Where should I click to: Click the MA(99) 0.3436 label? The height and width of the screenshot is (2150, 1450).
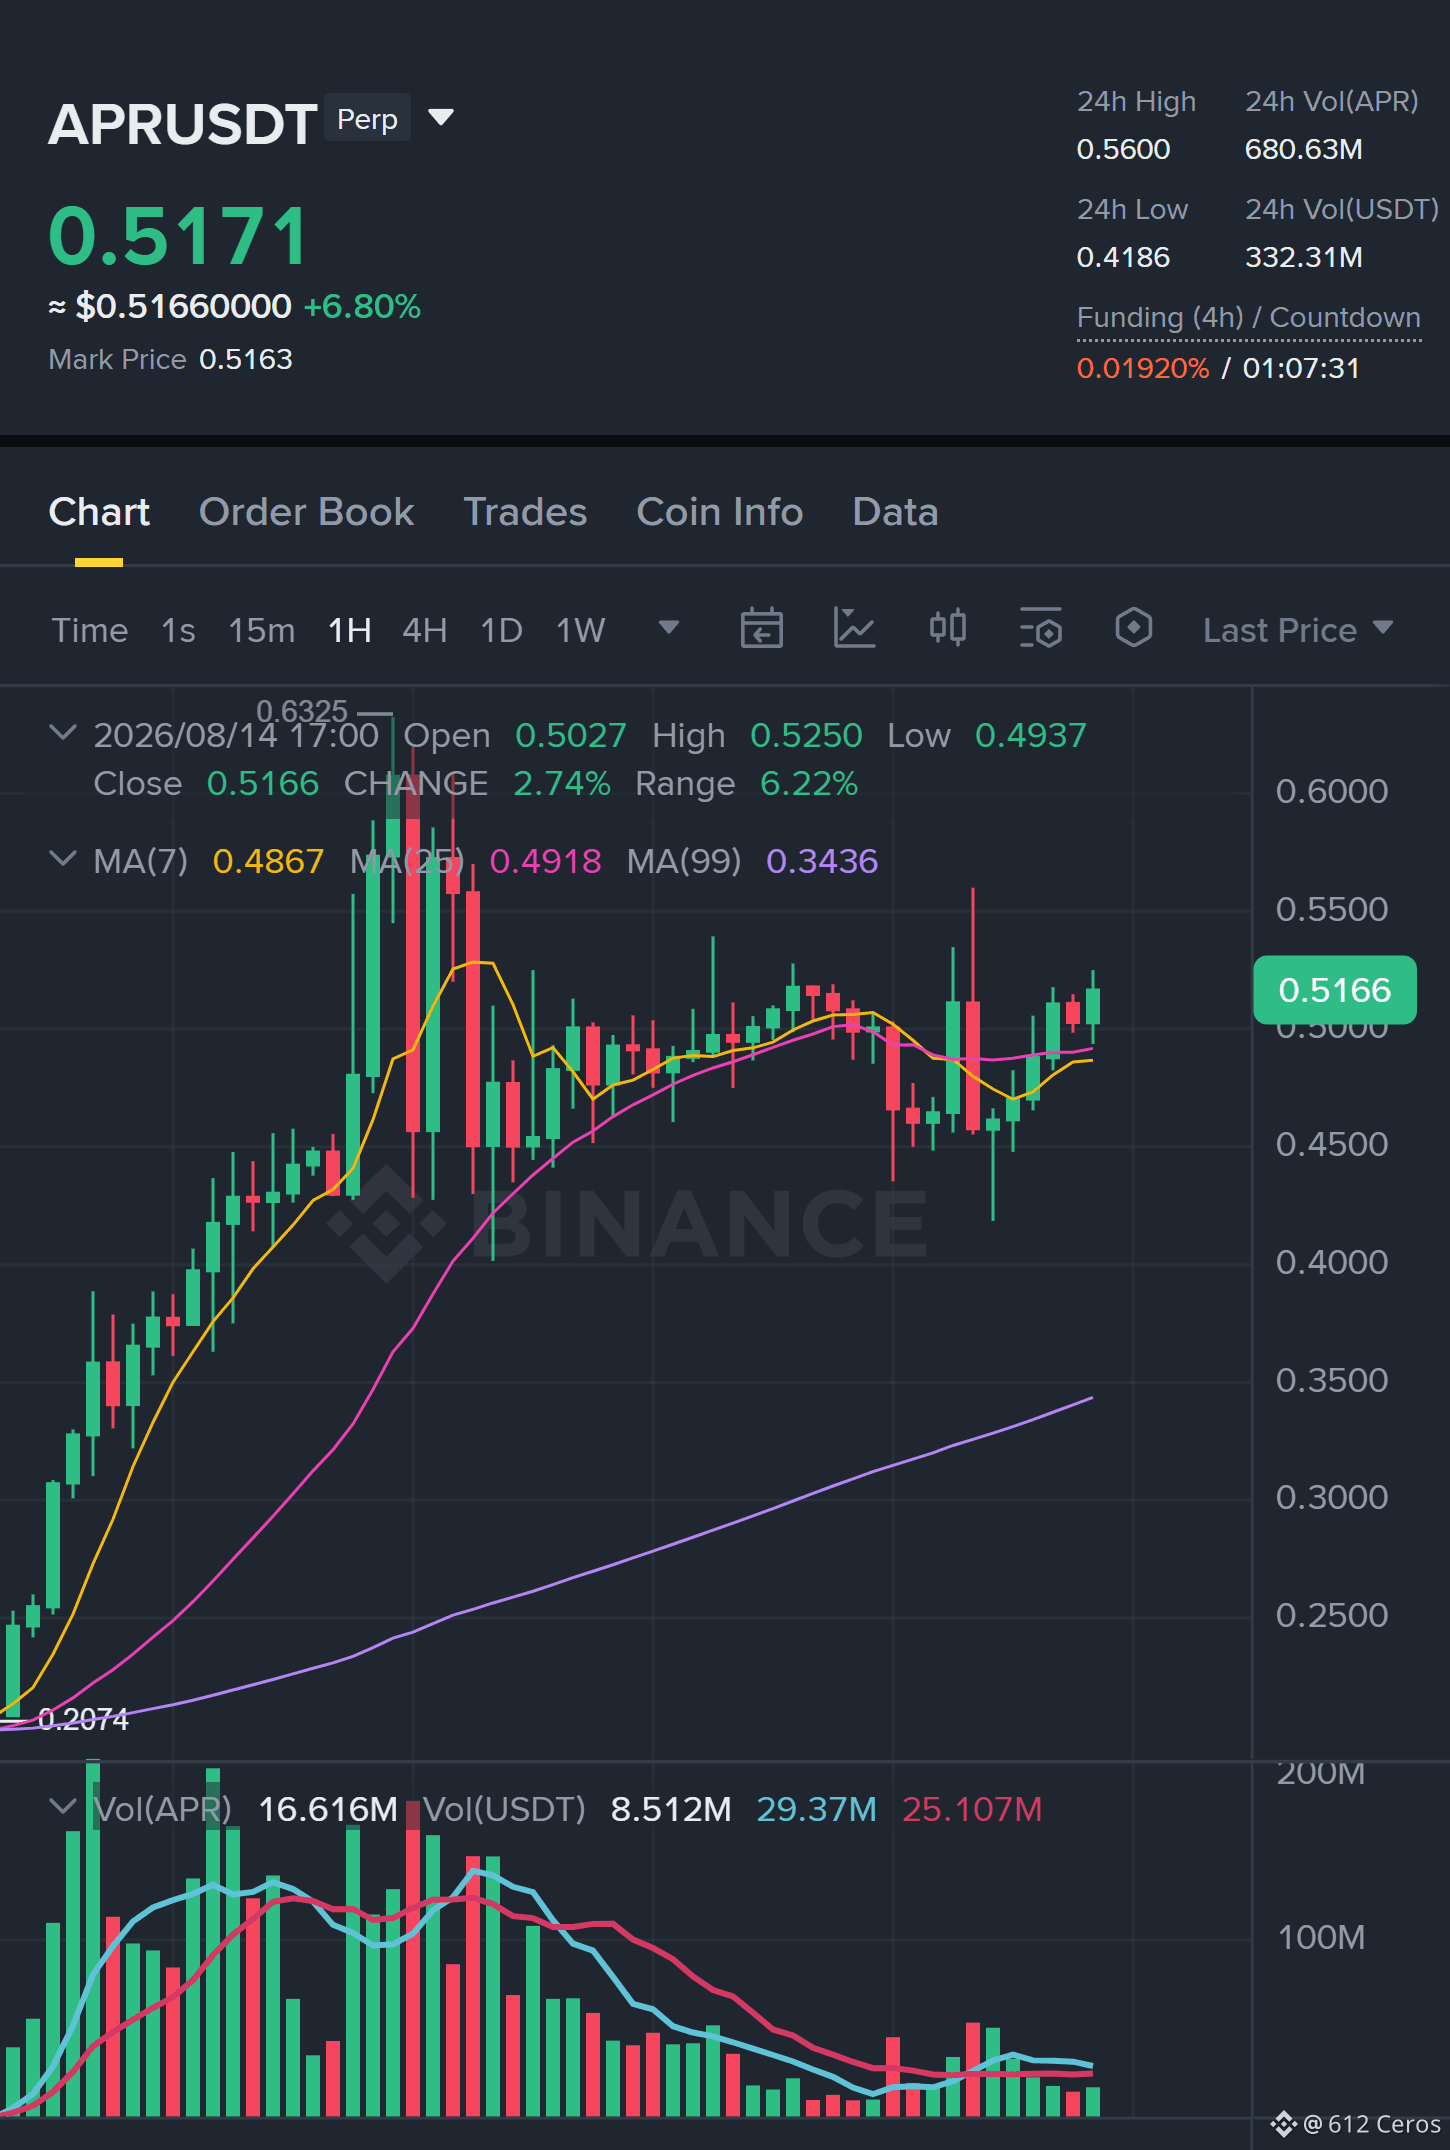click(752, 861)
